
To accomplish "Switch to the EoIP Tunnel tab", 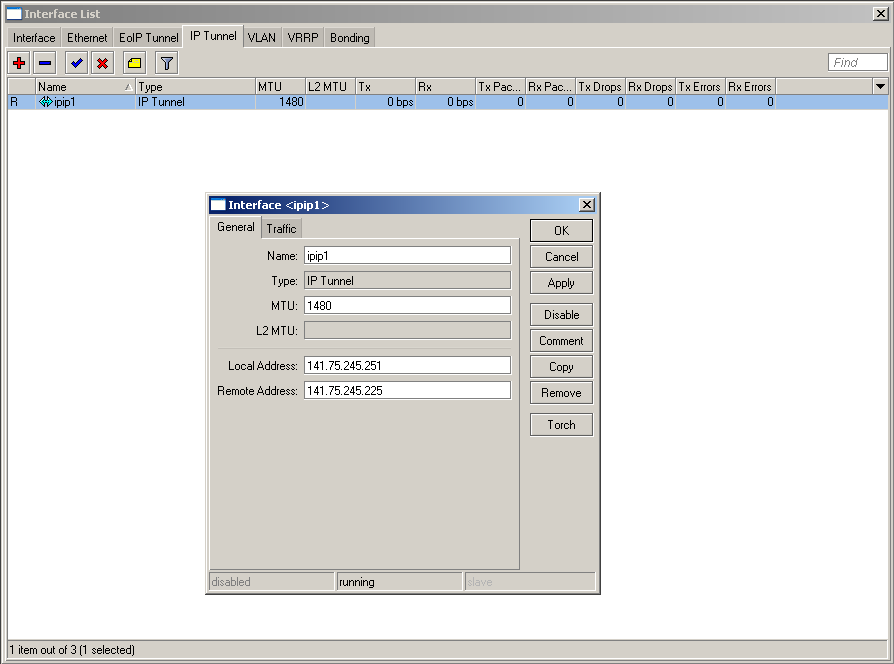I will (x=149, y=38).
